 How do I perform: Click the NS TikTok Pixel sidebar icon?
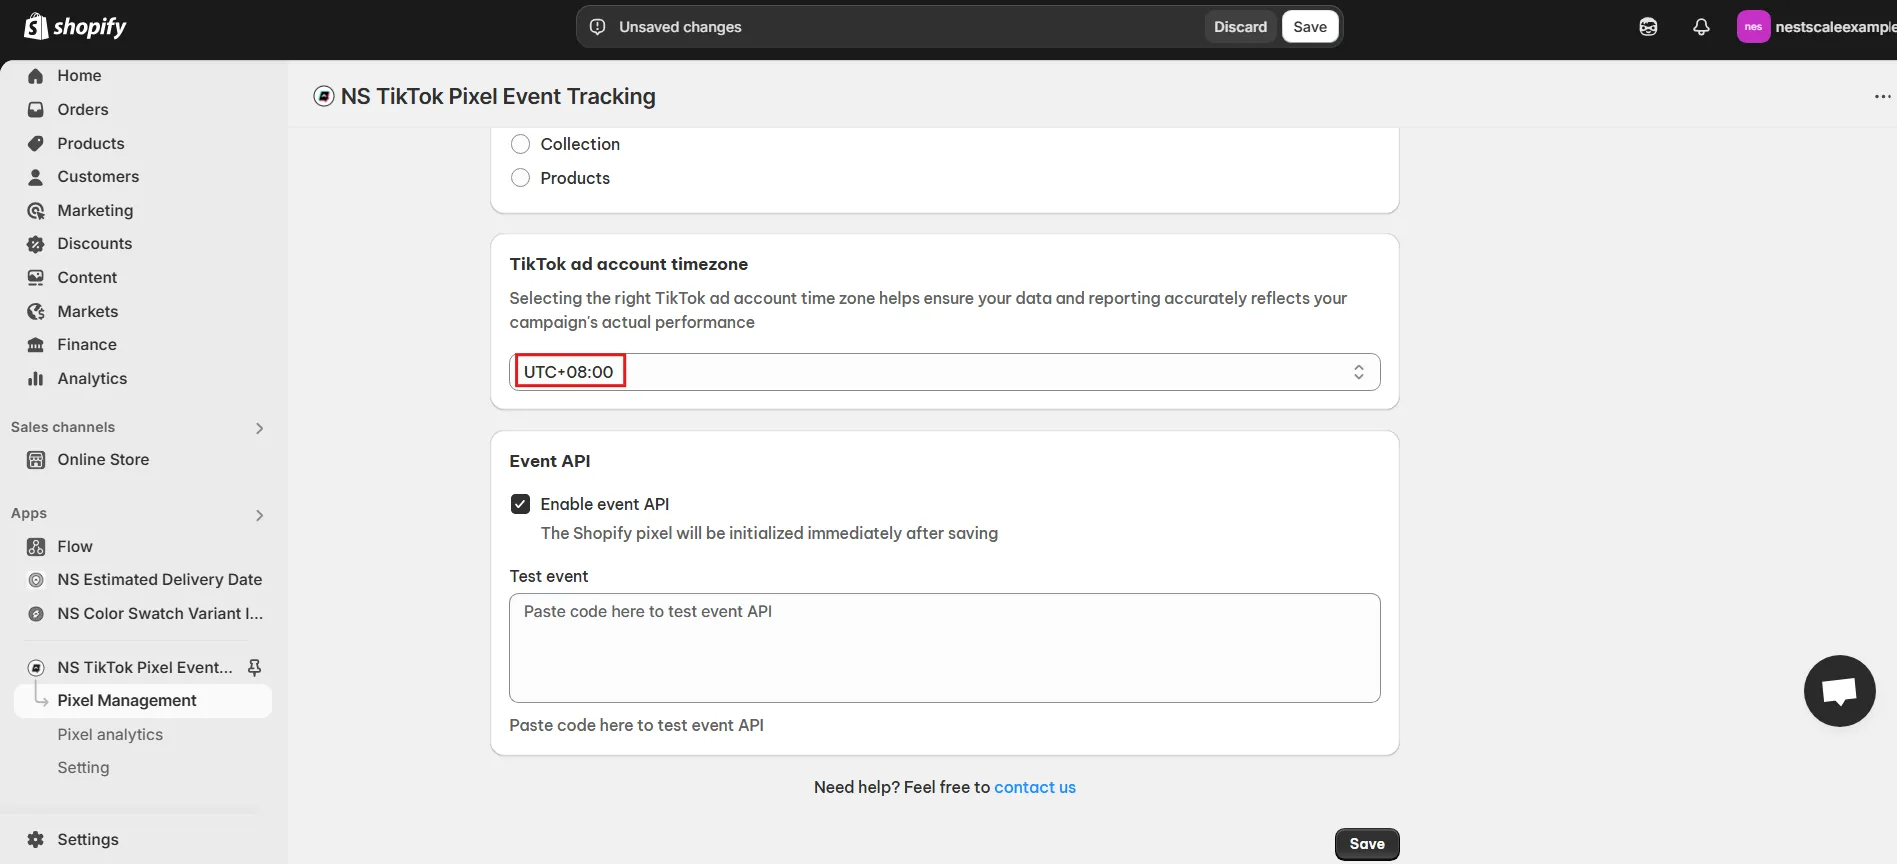[x=36, y=668]
